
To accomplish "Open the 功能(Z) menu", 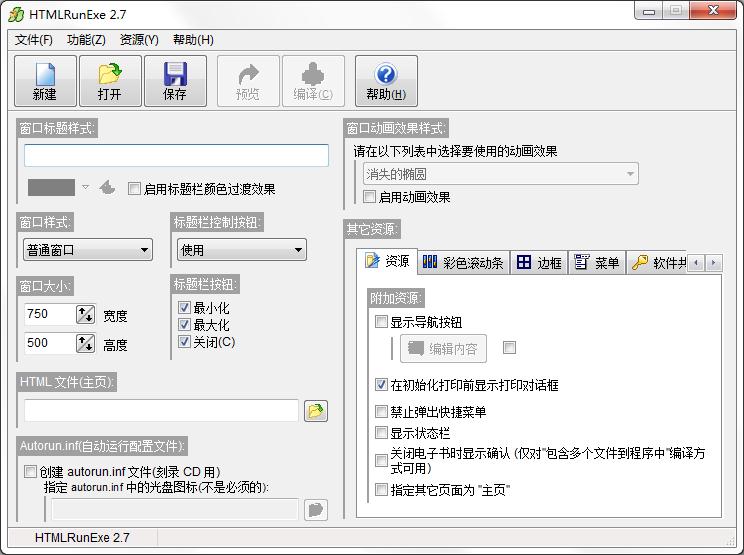I will pyautogui.click(x=86, y=40).
